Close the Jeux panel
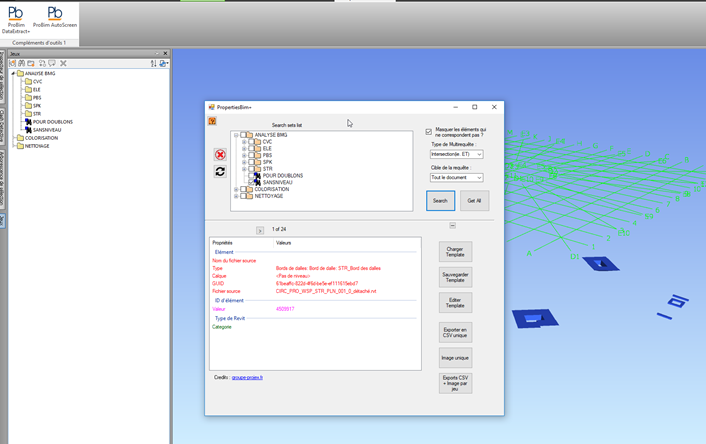Screen dimensions: 706x444 click(x=165, y=53)
